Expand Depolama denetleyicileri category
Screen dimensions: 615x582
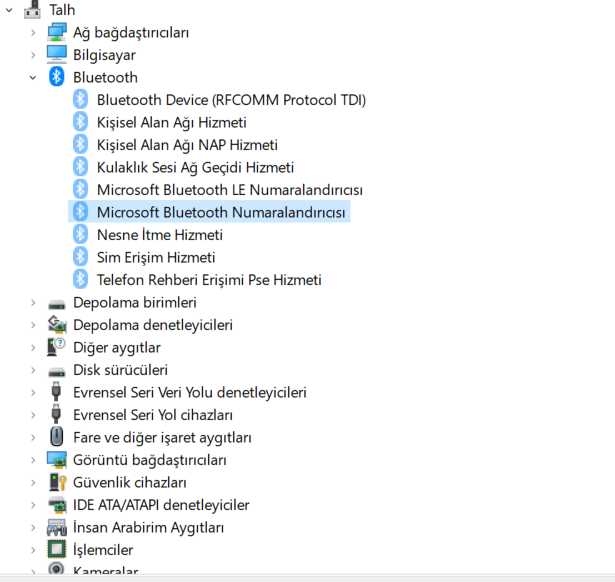tap(33, 325)
